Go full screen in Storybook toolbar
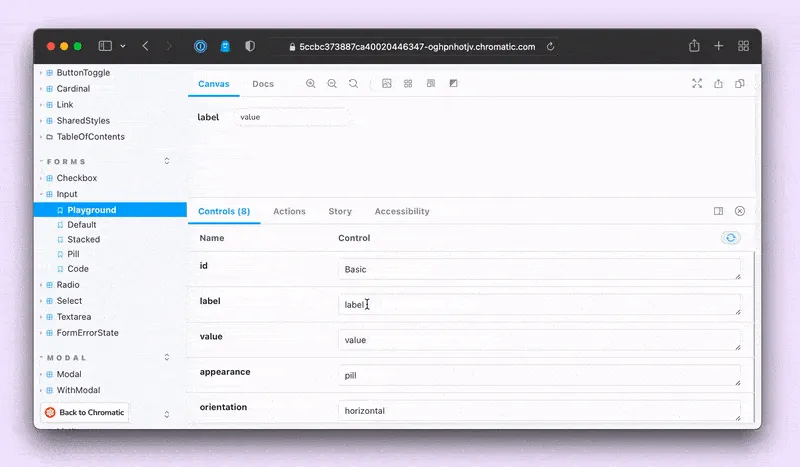800x467 pixels. [x=697, y=84]
